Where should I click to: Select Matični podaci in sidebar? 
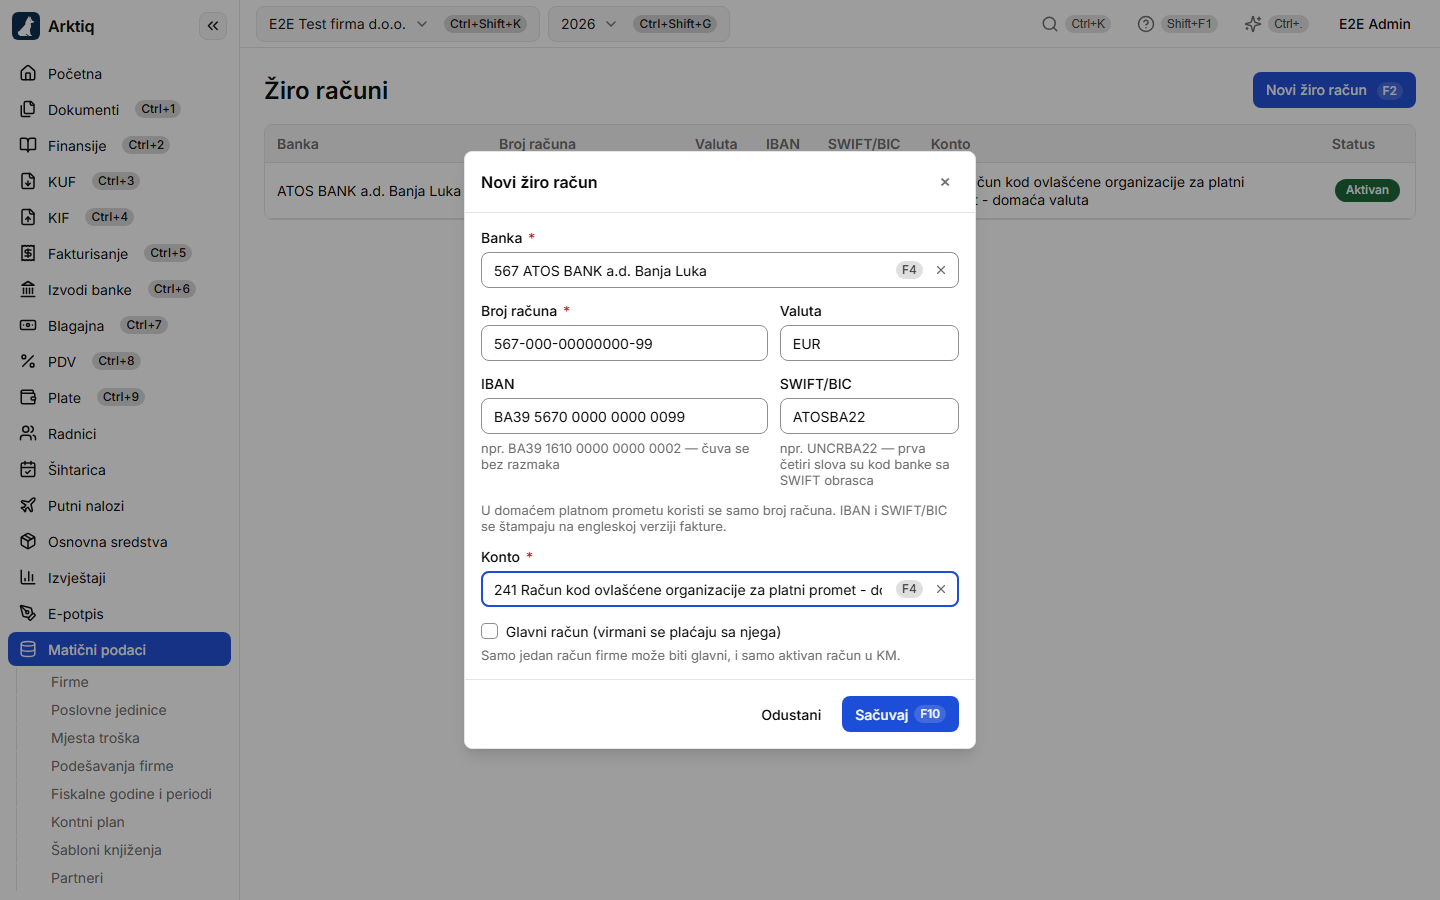click(x=120, y=649)
